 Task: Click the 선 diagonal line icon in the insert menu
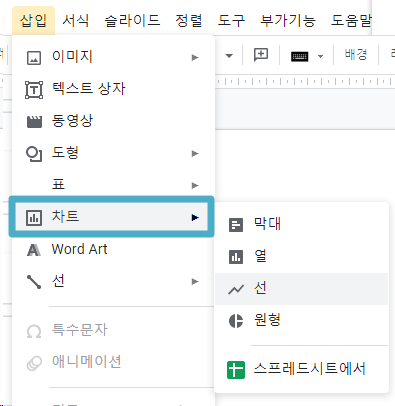(x=34, y=282)
